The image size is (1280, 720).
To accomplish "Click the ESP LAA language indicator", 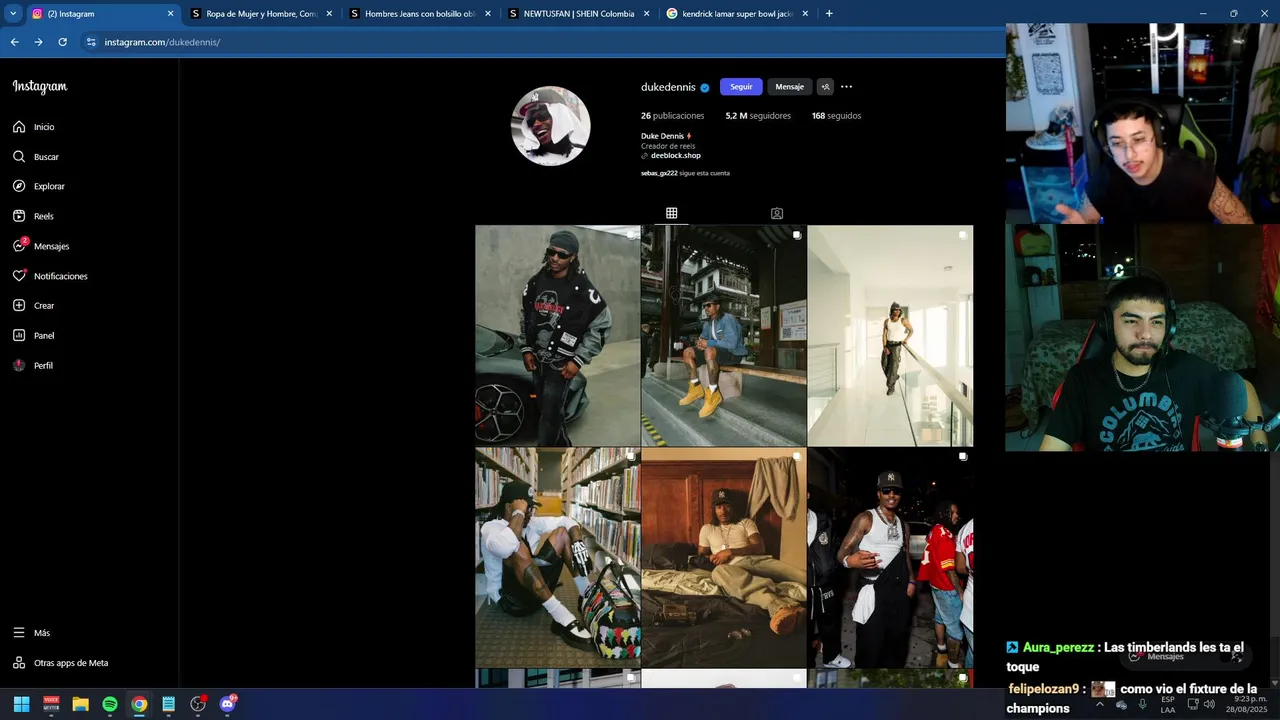I will coord(1168,704).
